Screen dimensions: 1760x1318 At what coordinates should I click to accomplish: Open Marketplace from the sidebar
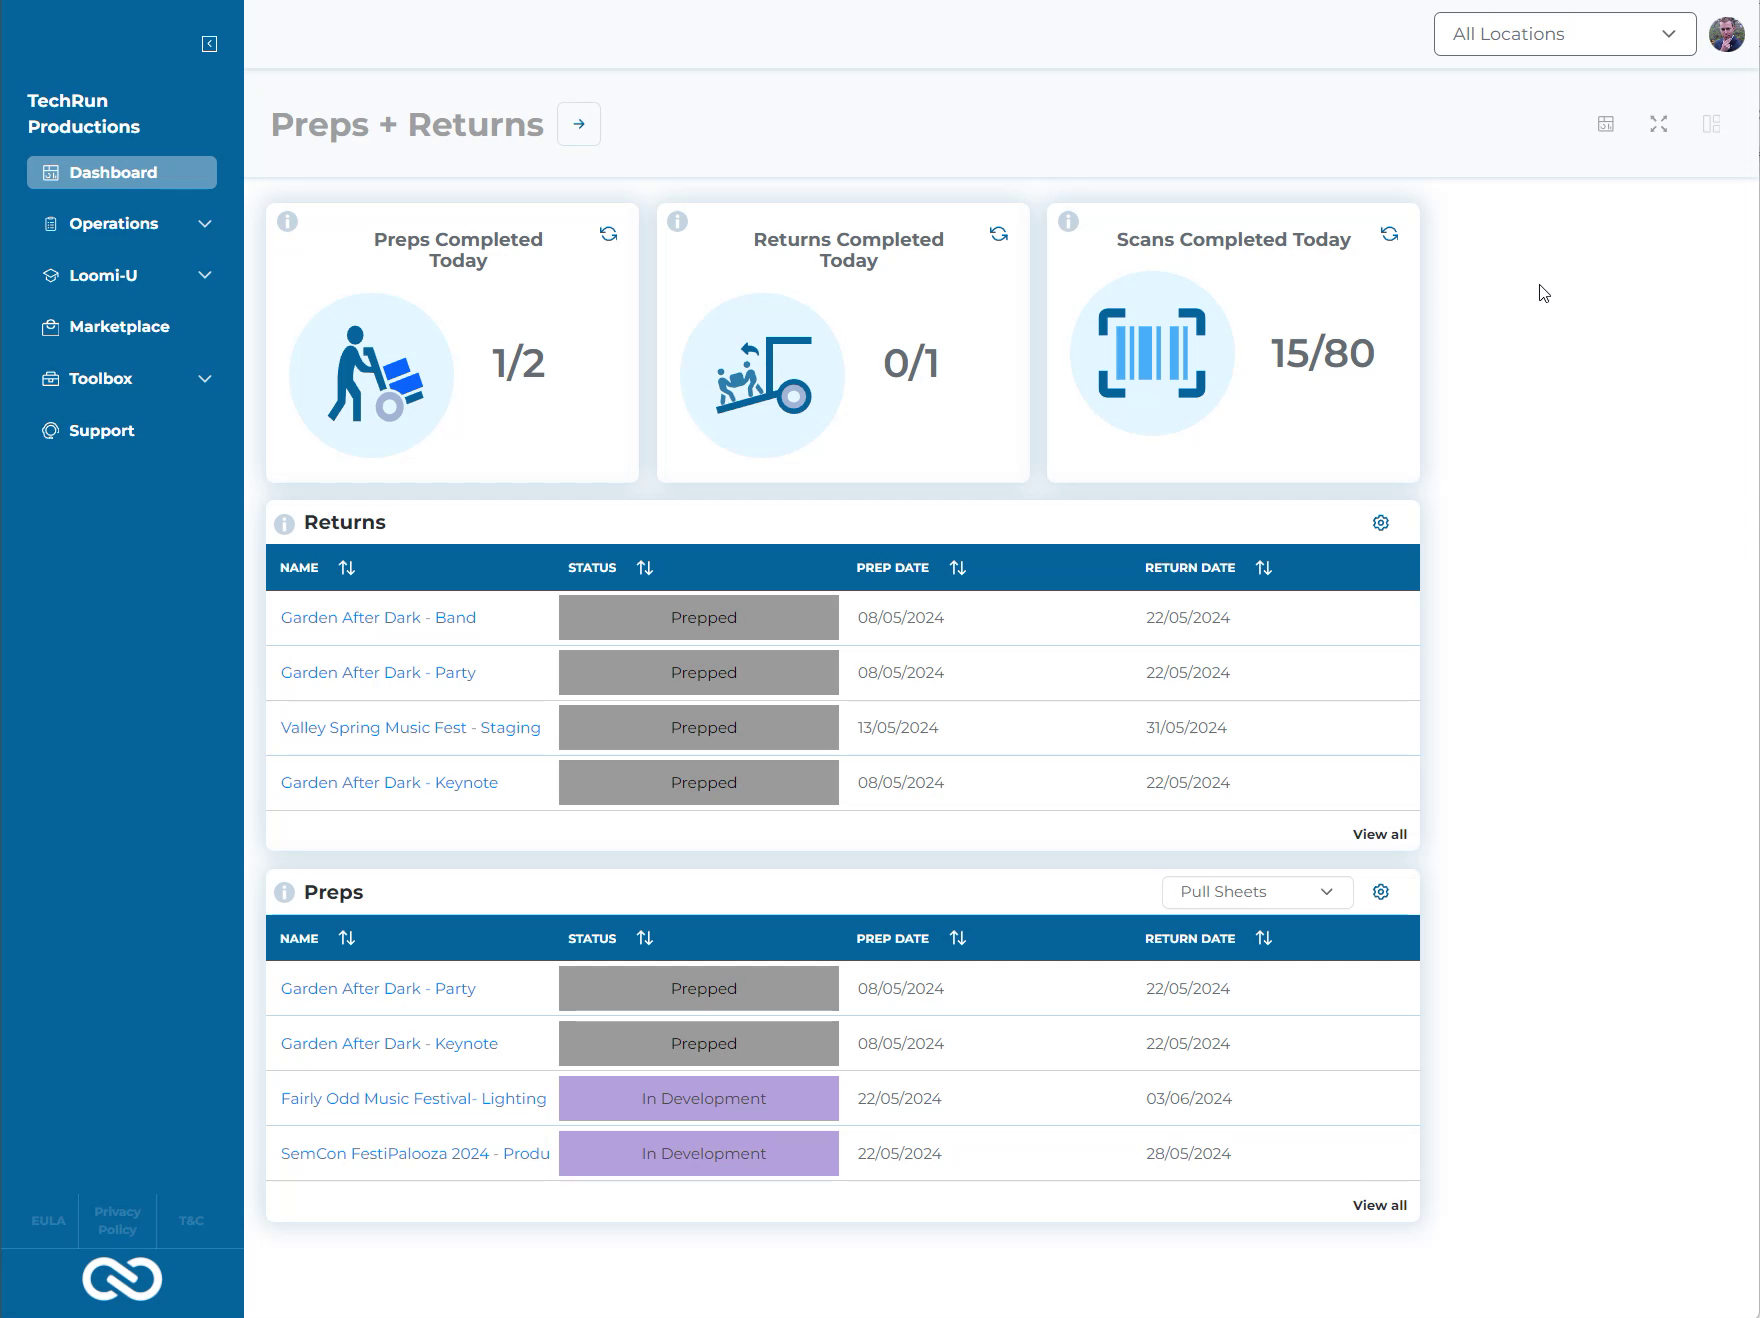pyautogui.click(x=119, y=327)
